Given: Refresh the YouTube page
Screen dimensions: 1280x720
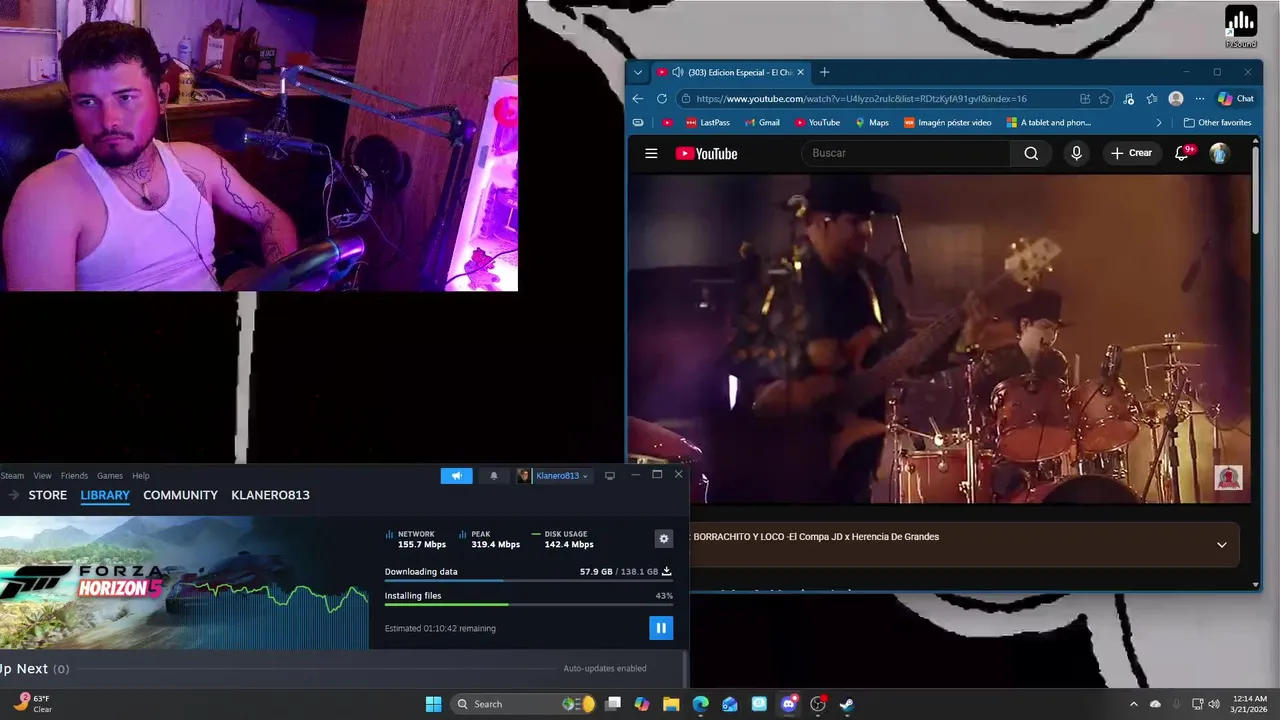Looking at the screenshot, I should (x=662, y=98).
